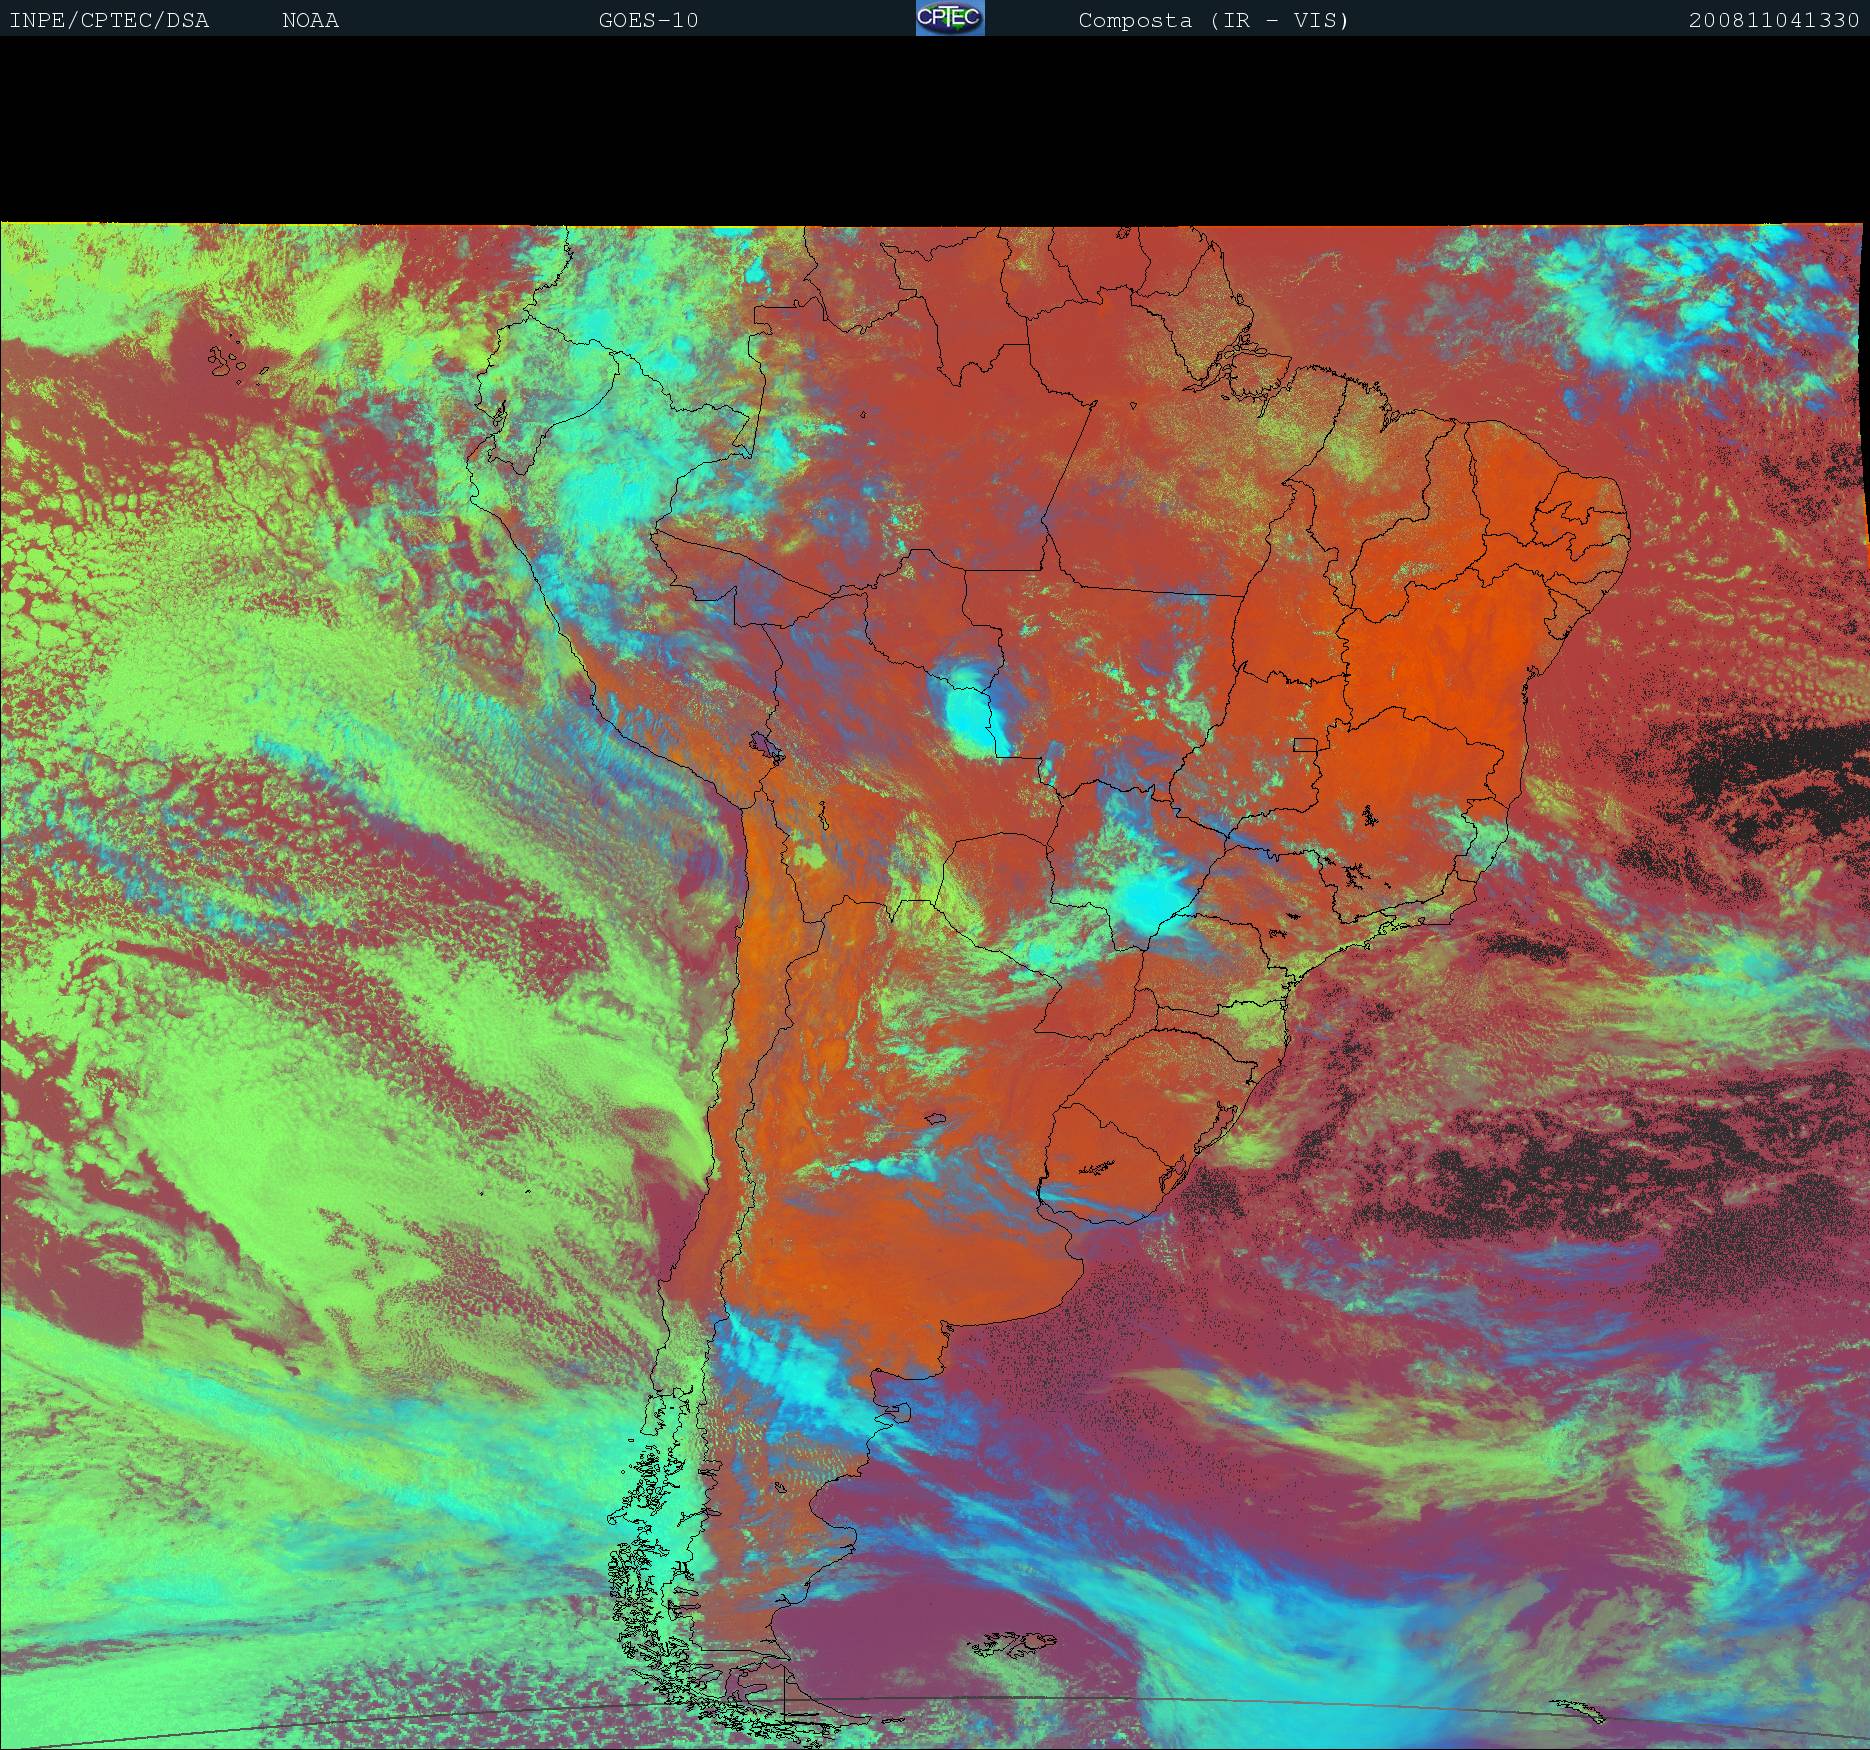Select the NOAA text in the header
Screen dimensions: 1870x1750
coord(310,20)
